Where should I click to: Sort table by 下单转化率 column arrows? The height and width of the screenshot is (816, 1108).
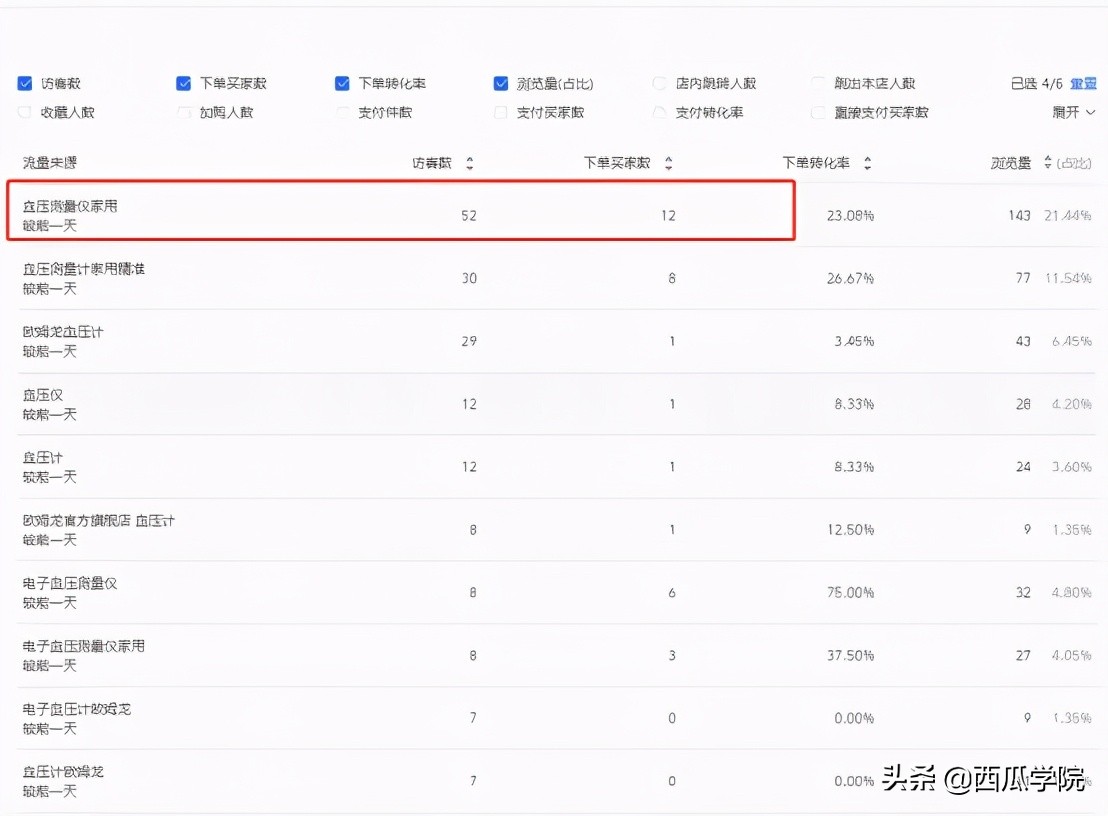pos(868,163)
